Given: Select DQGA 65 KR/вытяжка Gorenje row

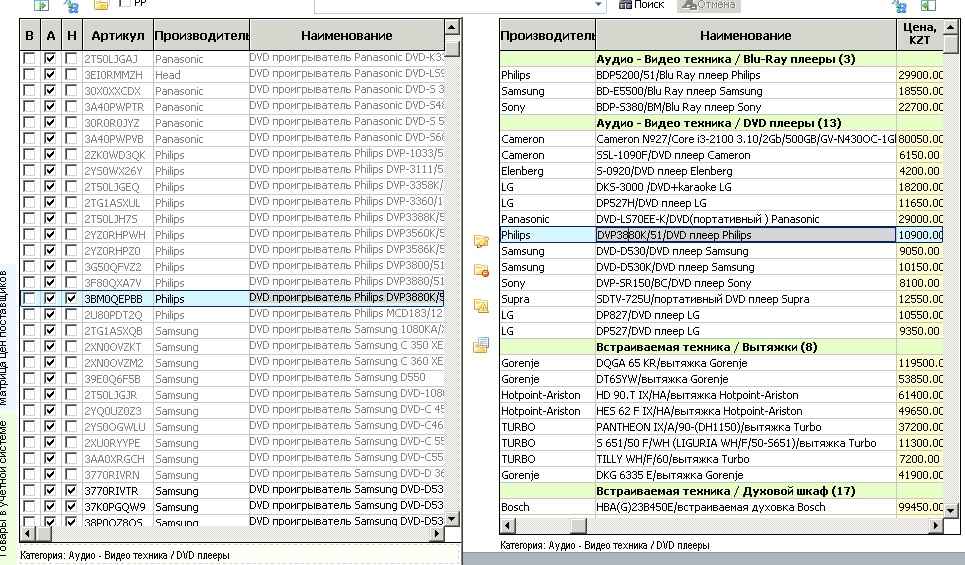Looking at the screenshot, I should click(x=721, y=363).
